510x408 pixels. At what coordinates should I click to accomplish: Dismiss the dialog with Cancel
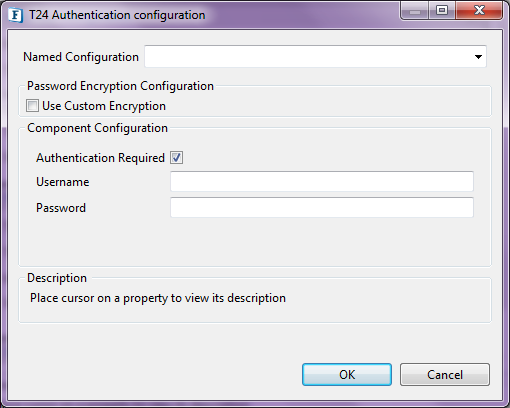[x=445, y=374]
